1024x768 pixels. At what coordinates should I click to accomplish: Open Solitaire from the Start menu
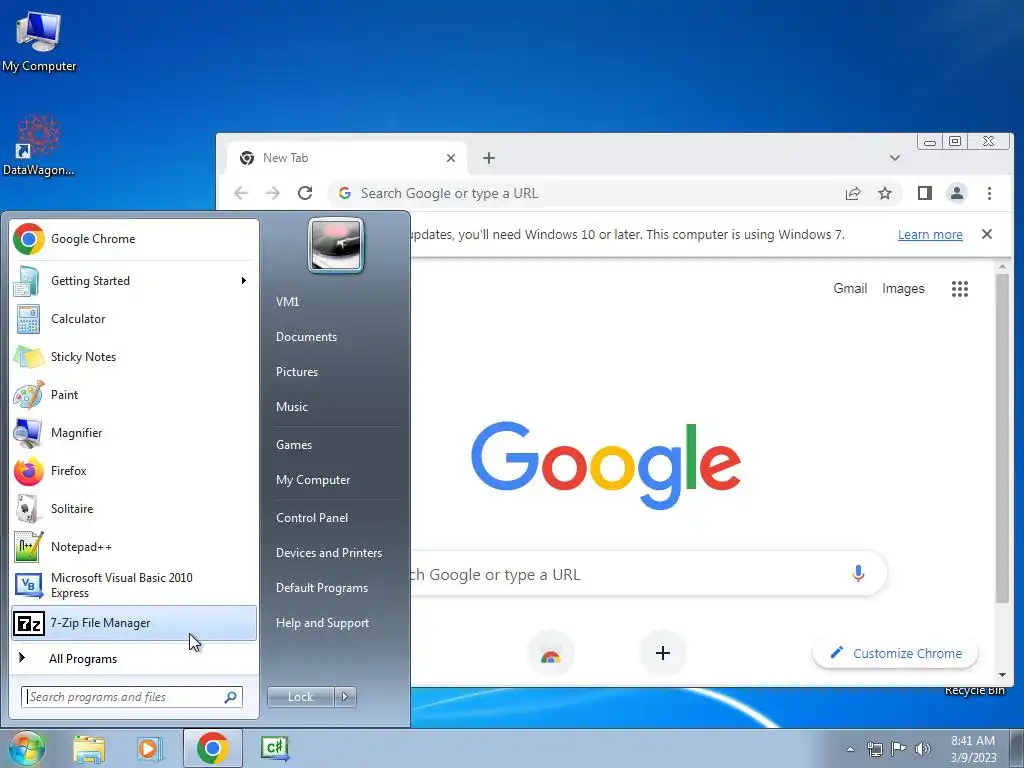[x=134, y=509]
